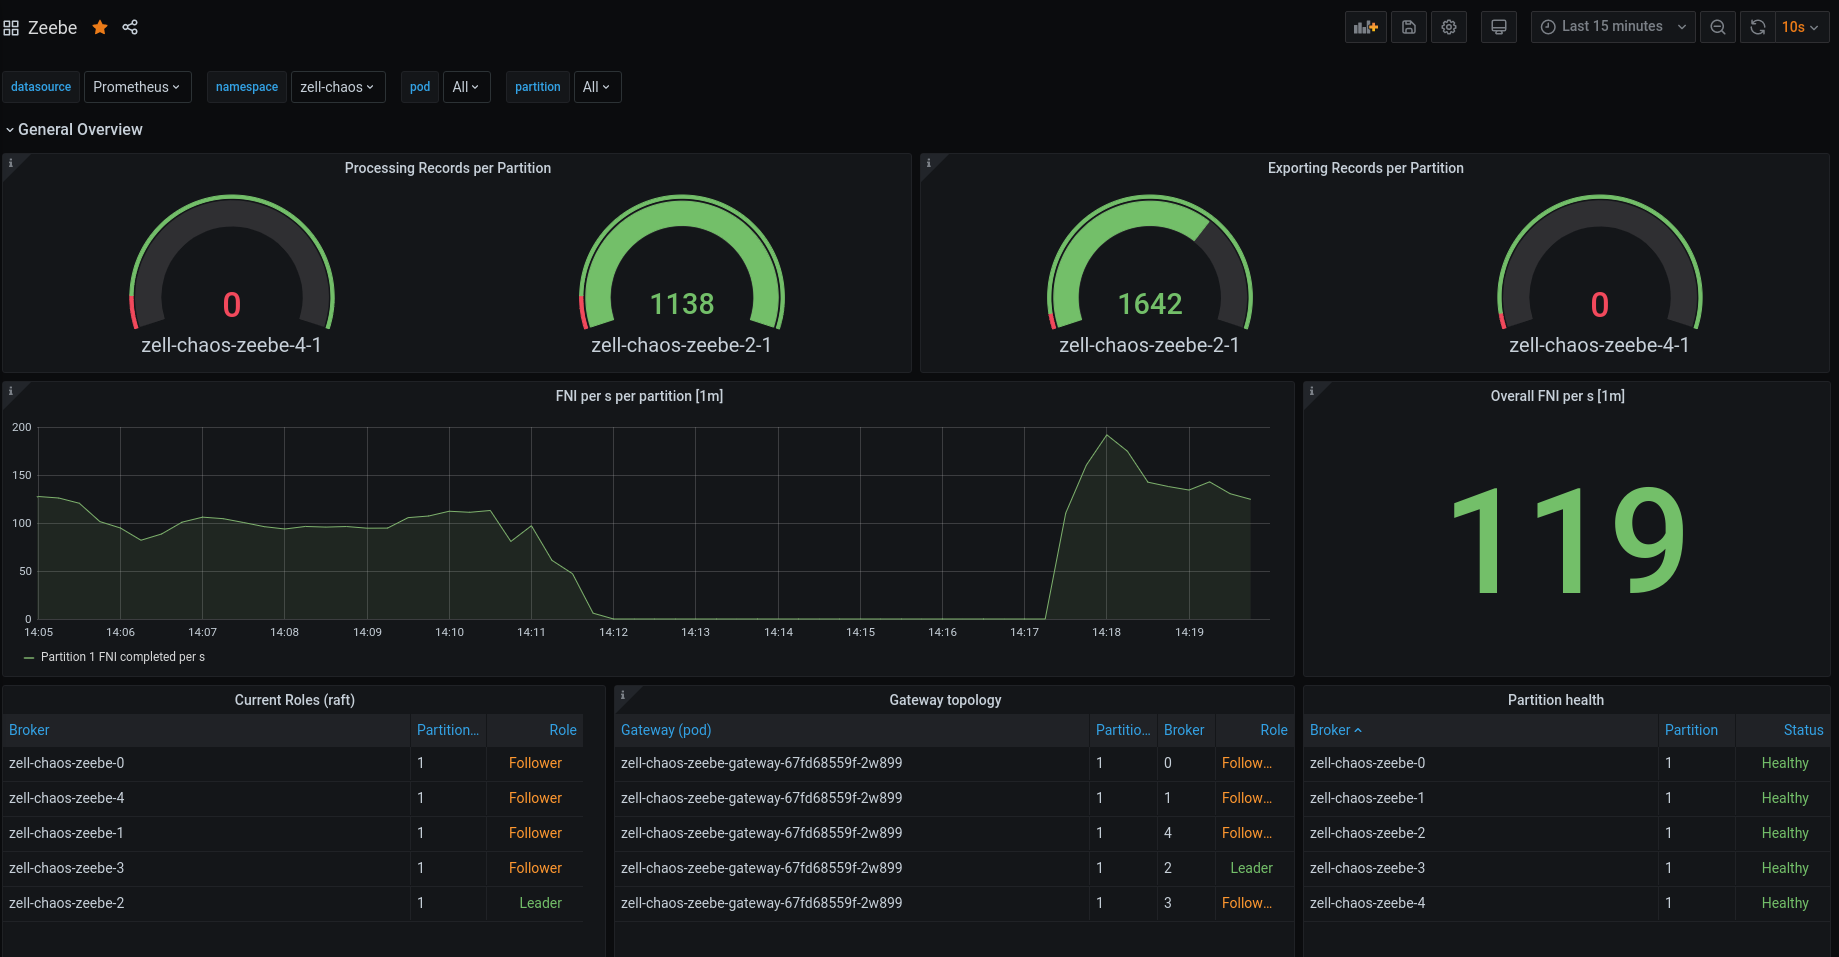Change the zell-chaos namespace selection
The image size is (1839, 957).
point(338,87)
